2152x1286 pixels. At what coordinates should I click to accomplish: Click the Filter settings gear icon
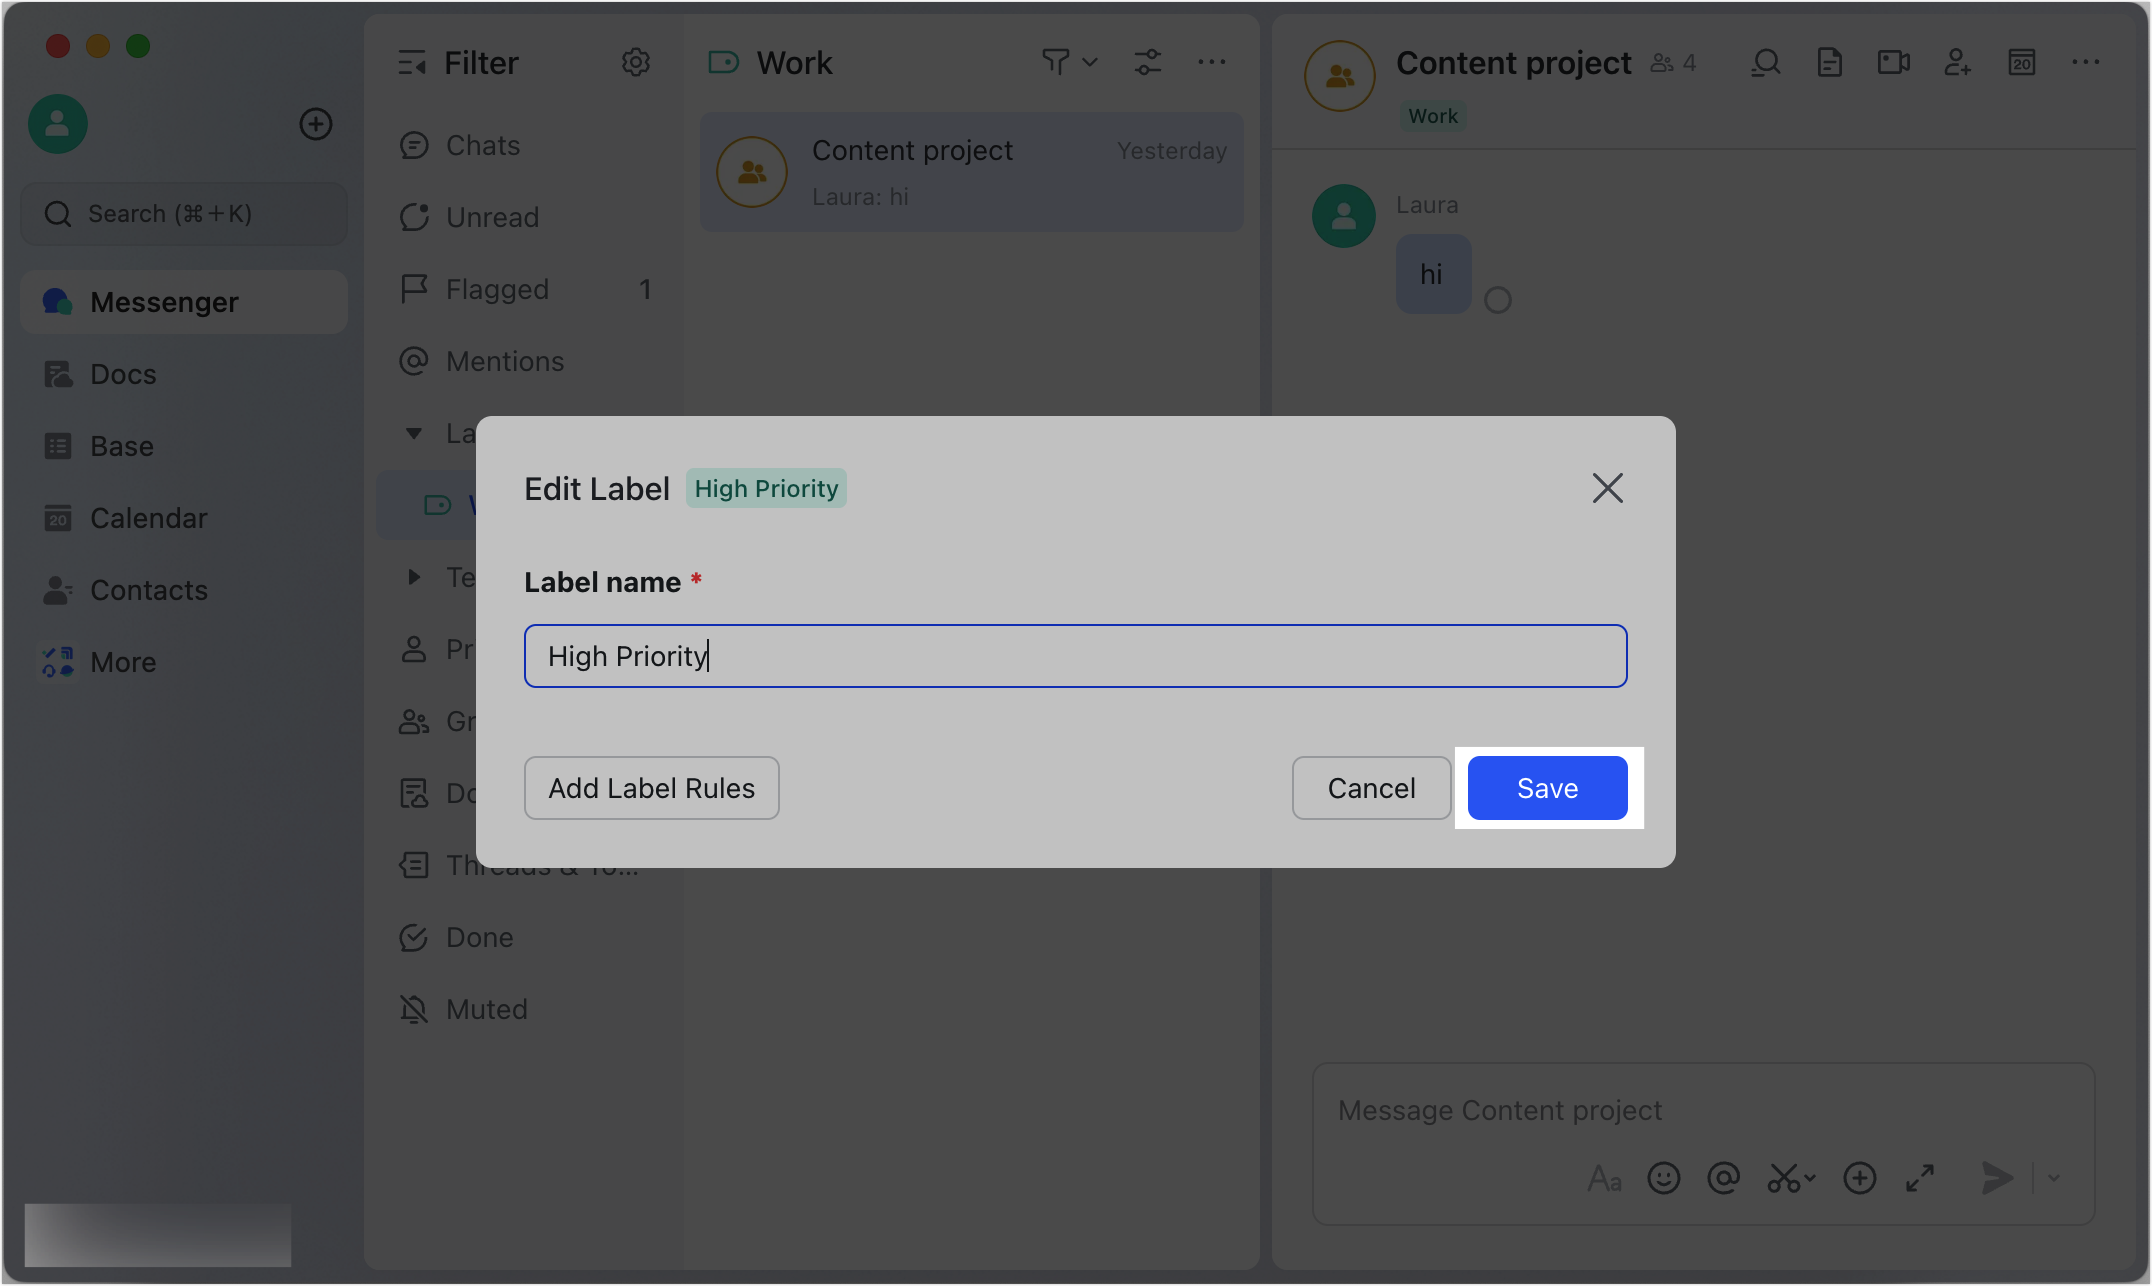tap(636, 63)
